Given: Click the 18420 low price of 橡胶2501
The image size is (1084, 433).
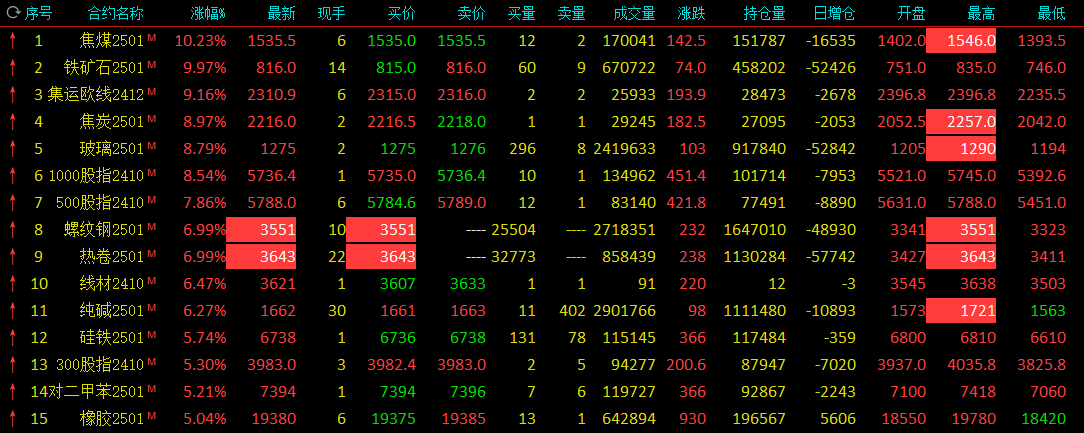Looking at the screenshot, I should [1044, 418].
